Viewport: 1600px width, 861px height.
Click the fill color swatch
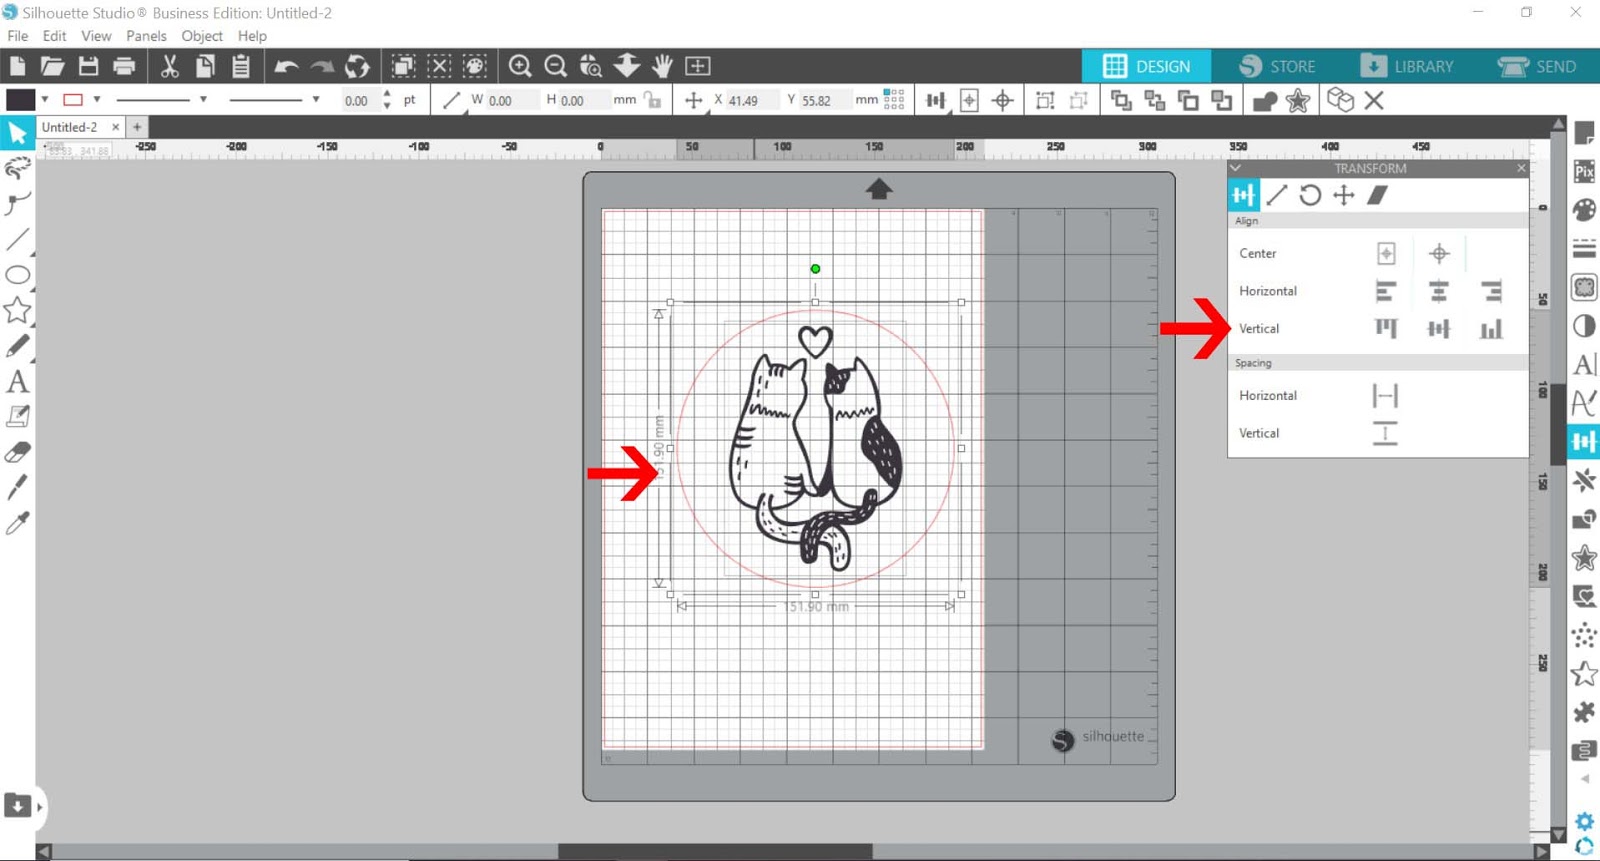click(x=21, y=100)
